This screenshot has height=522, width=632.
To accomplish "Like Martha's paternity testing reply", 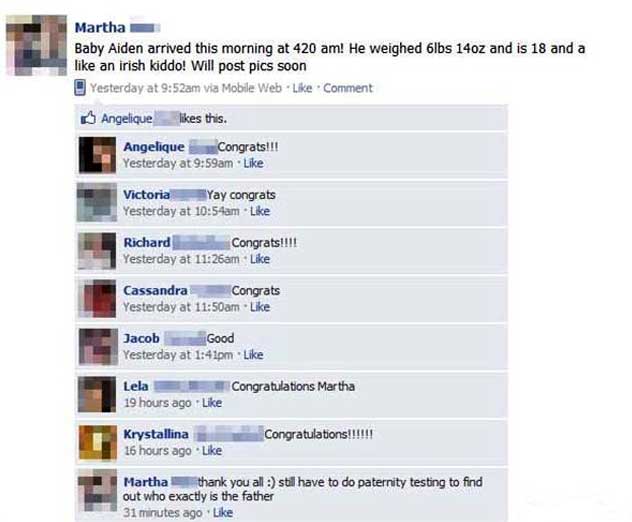I will [x=223, y=513].
